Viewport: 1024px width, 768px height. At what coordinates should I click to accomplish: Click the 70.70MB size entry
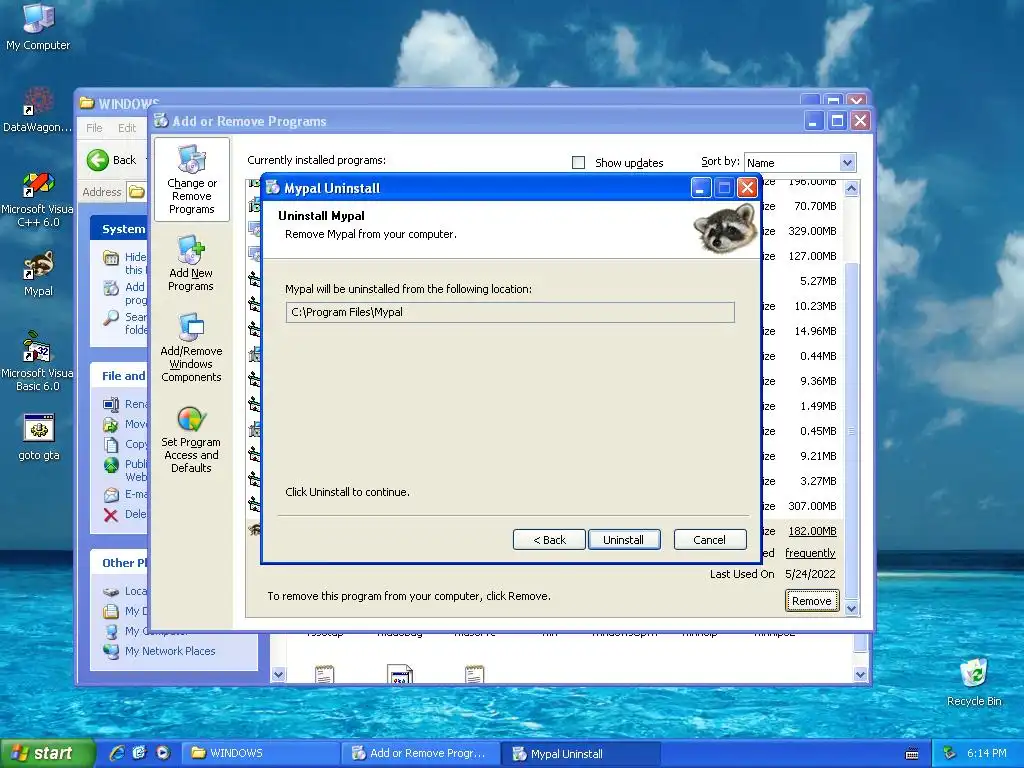[815, 206]
